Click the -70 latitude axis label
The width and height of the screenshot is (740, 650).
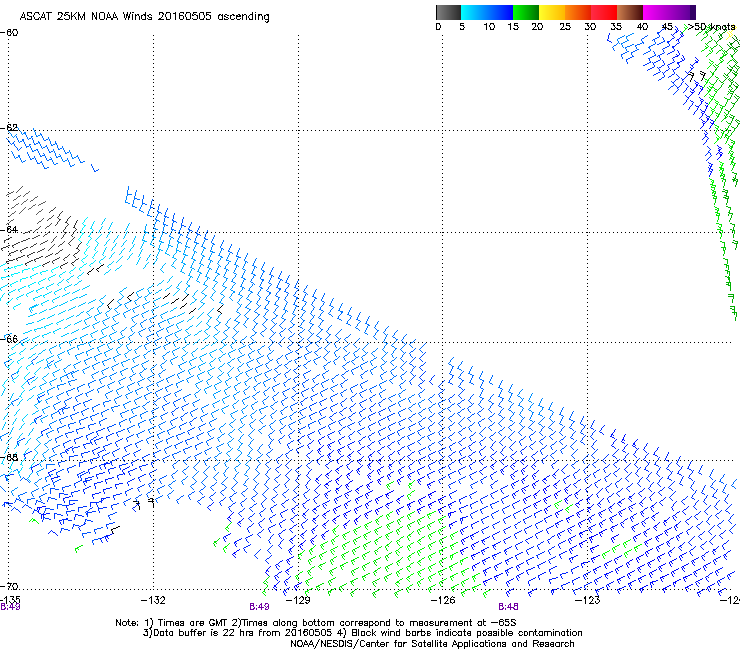point(9,586)
